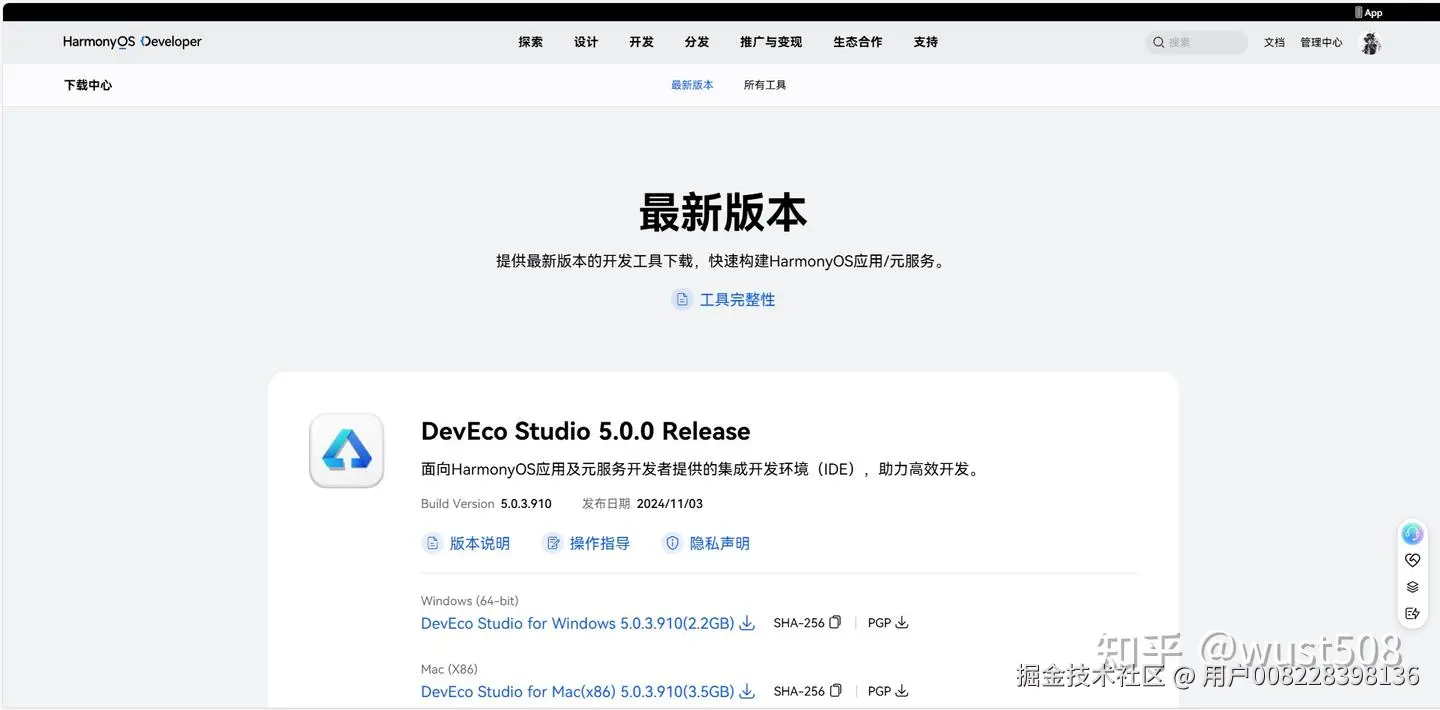
Task: Copy SHA-256 for Windows package
Action: tap(836, 622)
